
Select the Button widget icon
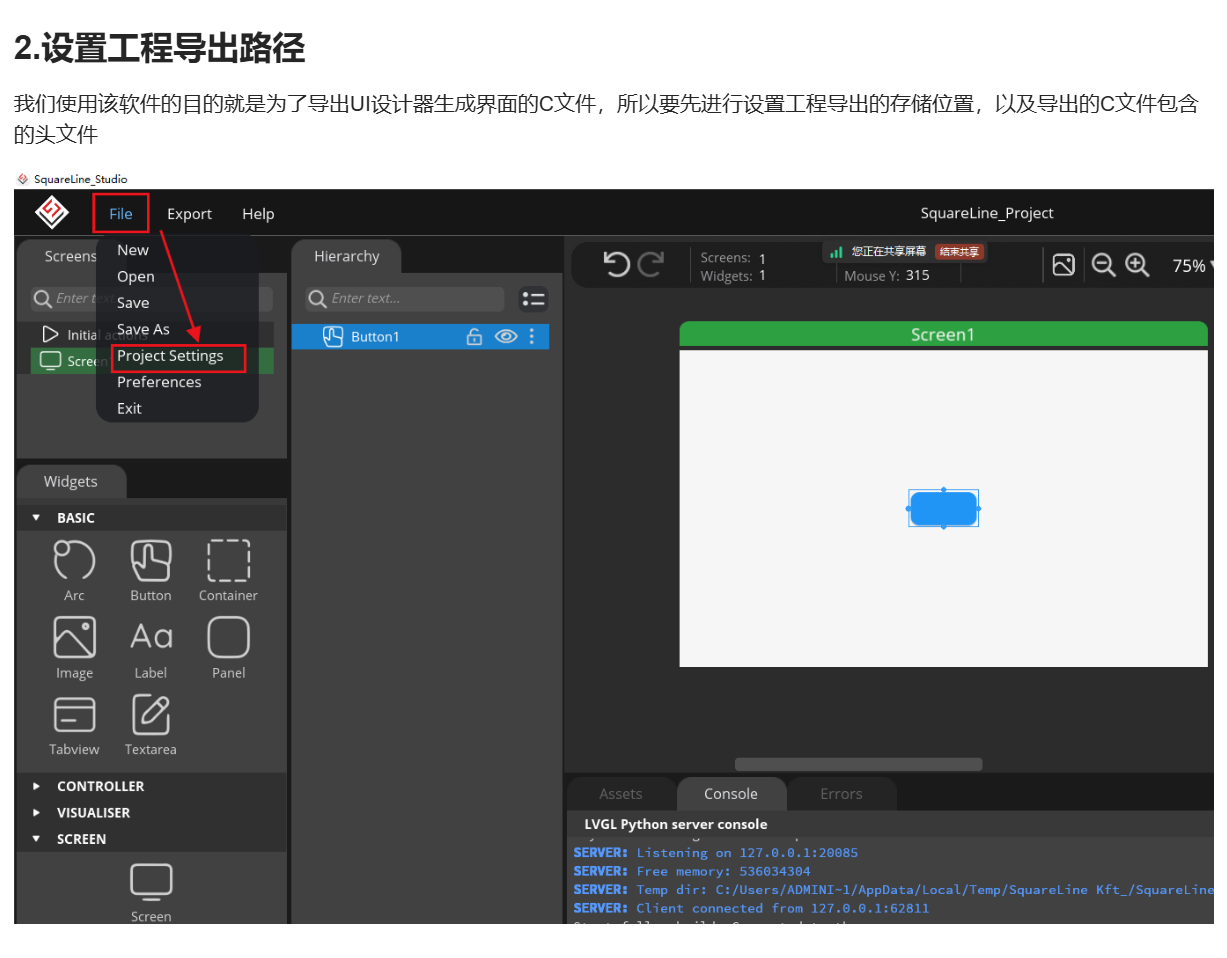[151, 560]
